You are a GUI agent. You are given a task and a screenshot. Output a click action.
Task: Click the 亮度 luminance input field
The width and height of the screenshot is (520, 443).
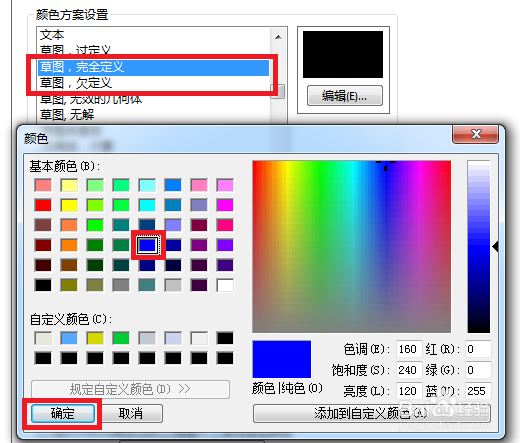(x=409, y=391)
